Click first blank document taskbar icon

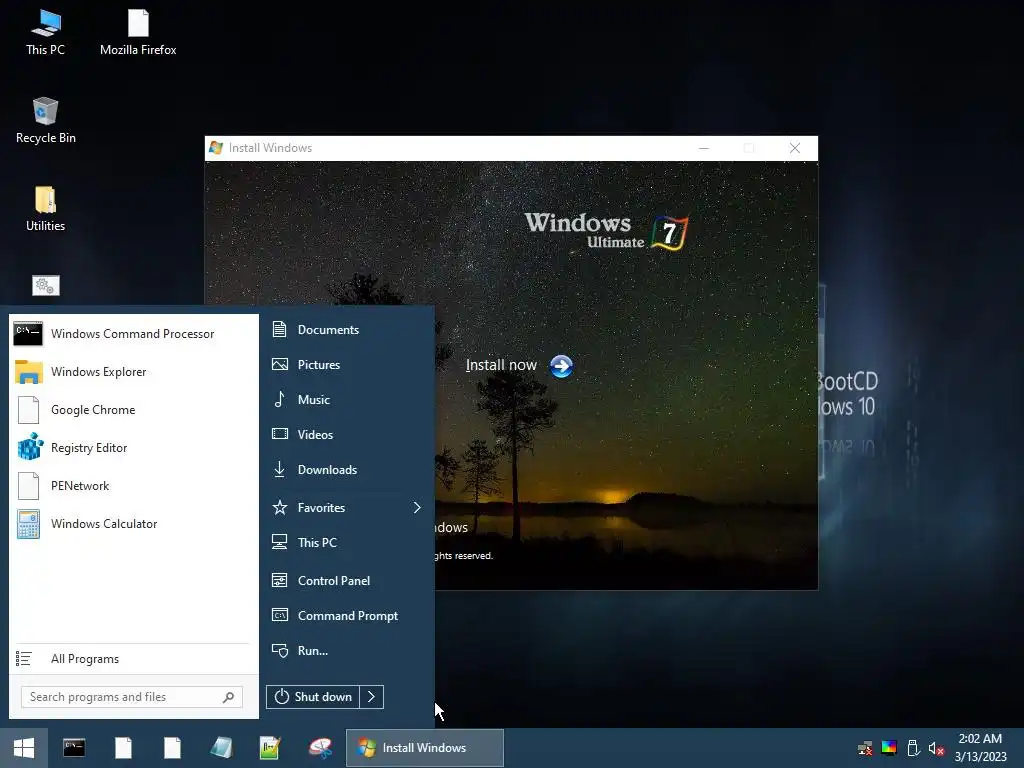(x=123, y=748)
